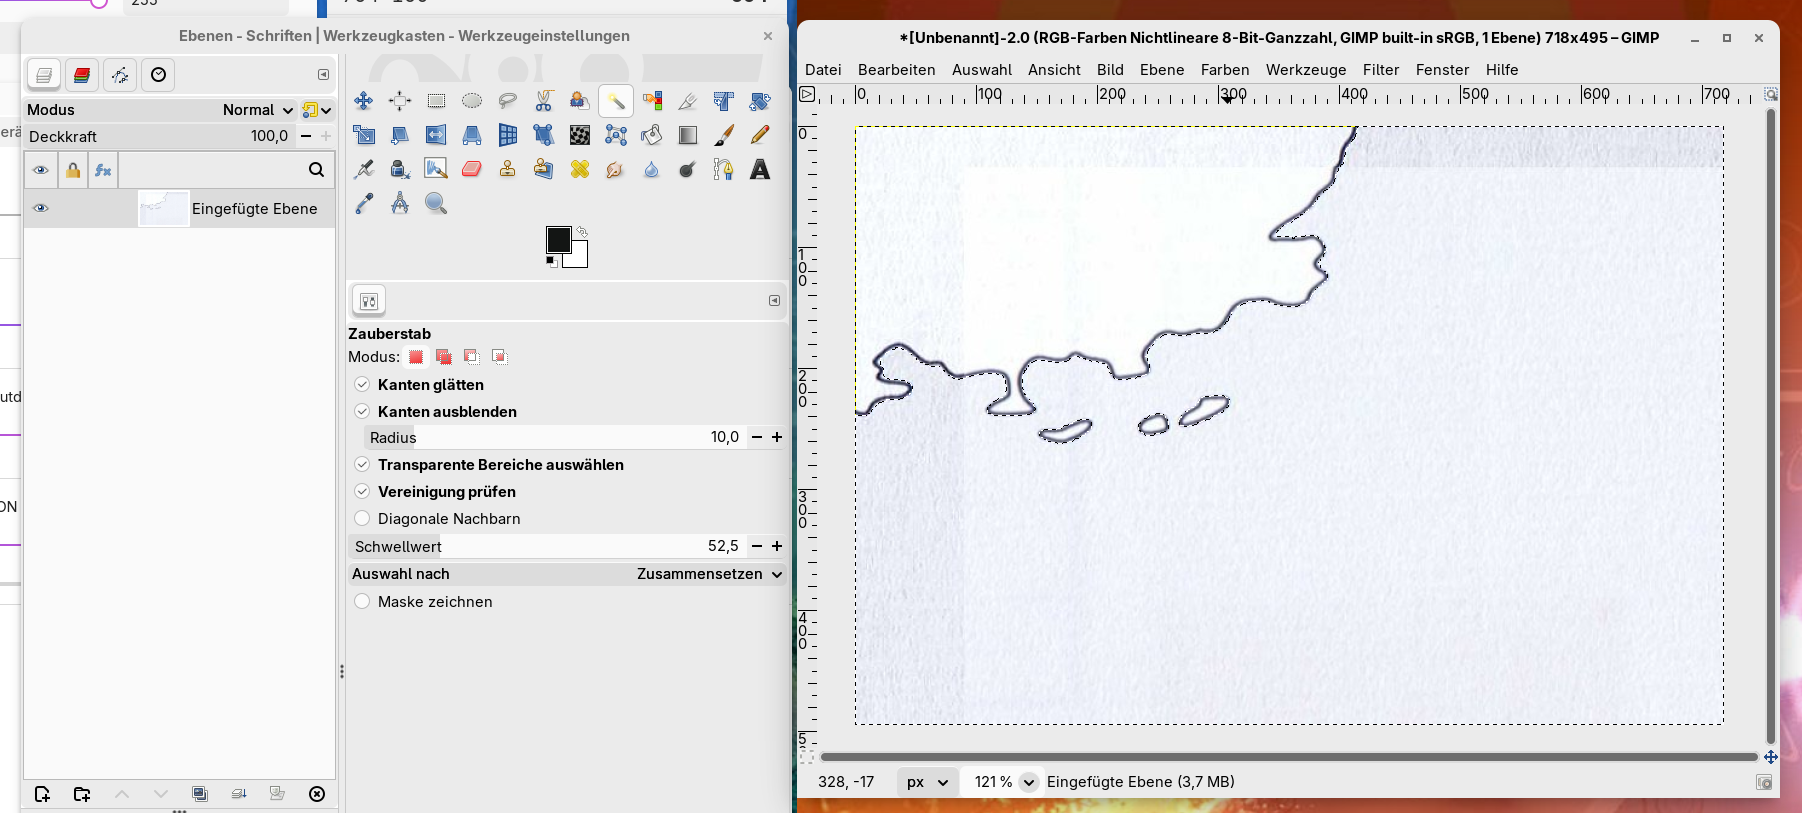Select the Move tool

click(x=364, y=100)
